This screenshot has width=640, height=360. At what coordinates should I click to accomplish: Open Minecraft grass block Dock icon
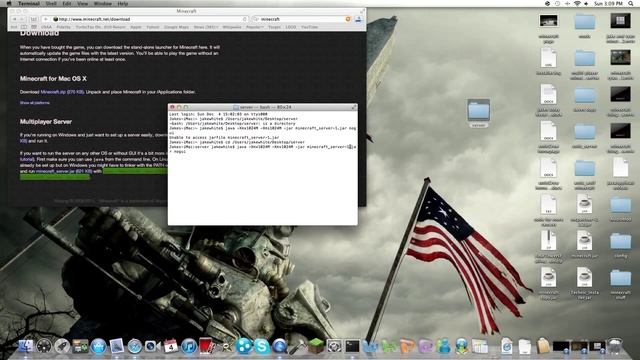[x=316, y=346]
